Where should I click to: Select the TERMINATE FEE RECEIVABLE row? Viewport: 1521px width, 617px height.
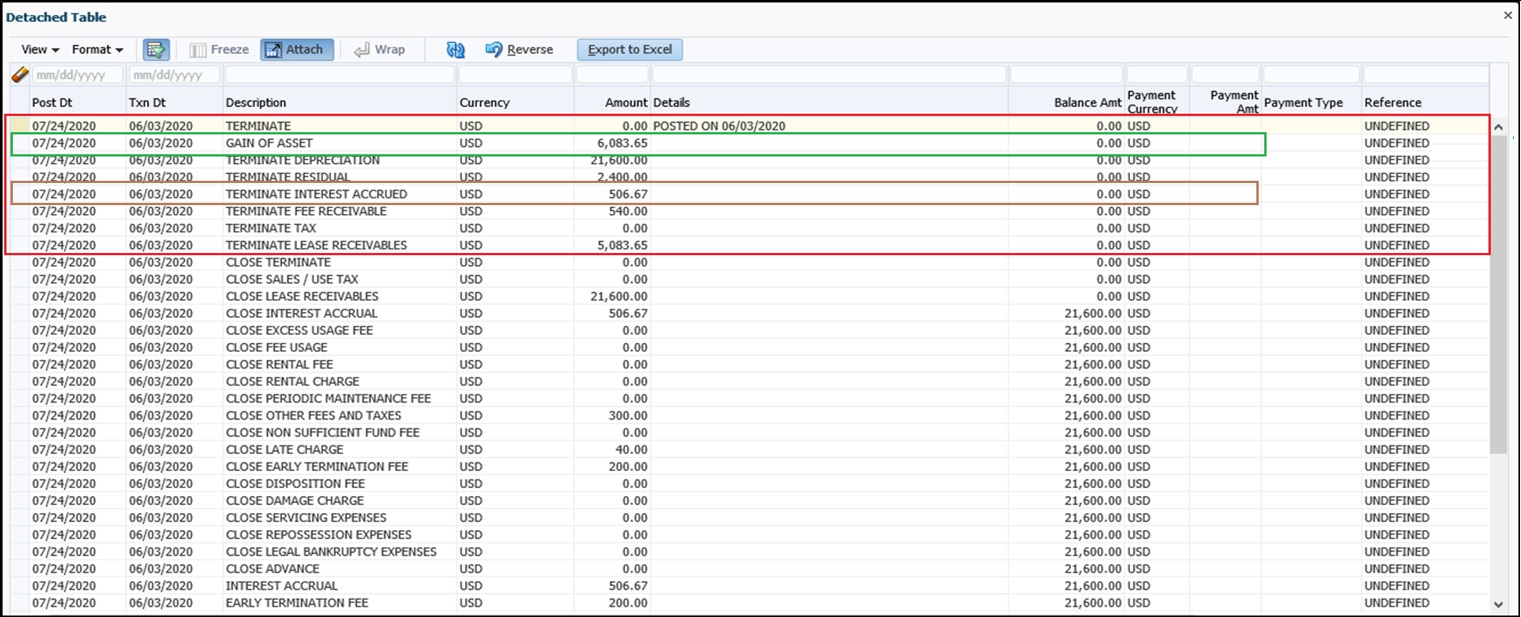749,211
